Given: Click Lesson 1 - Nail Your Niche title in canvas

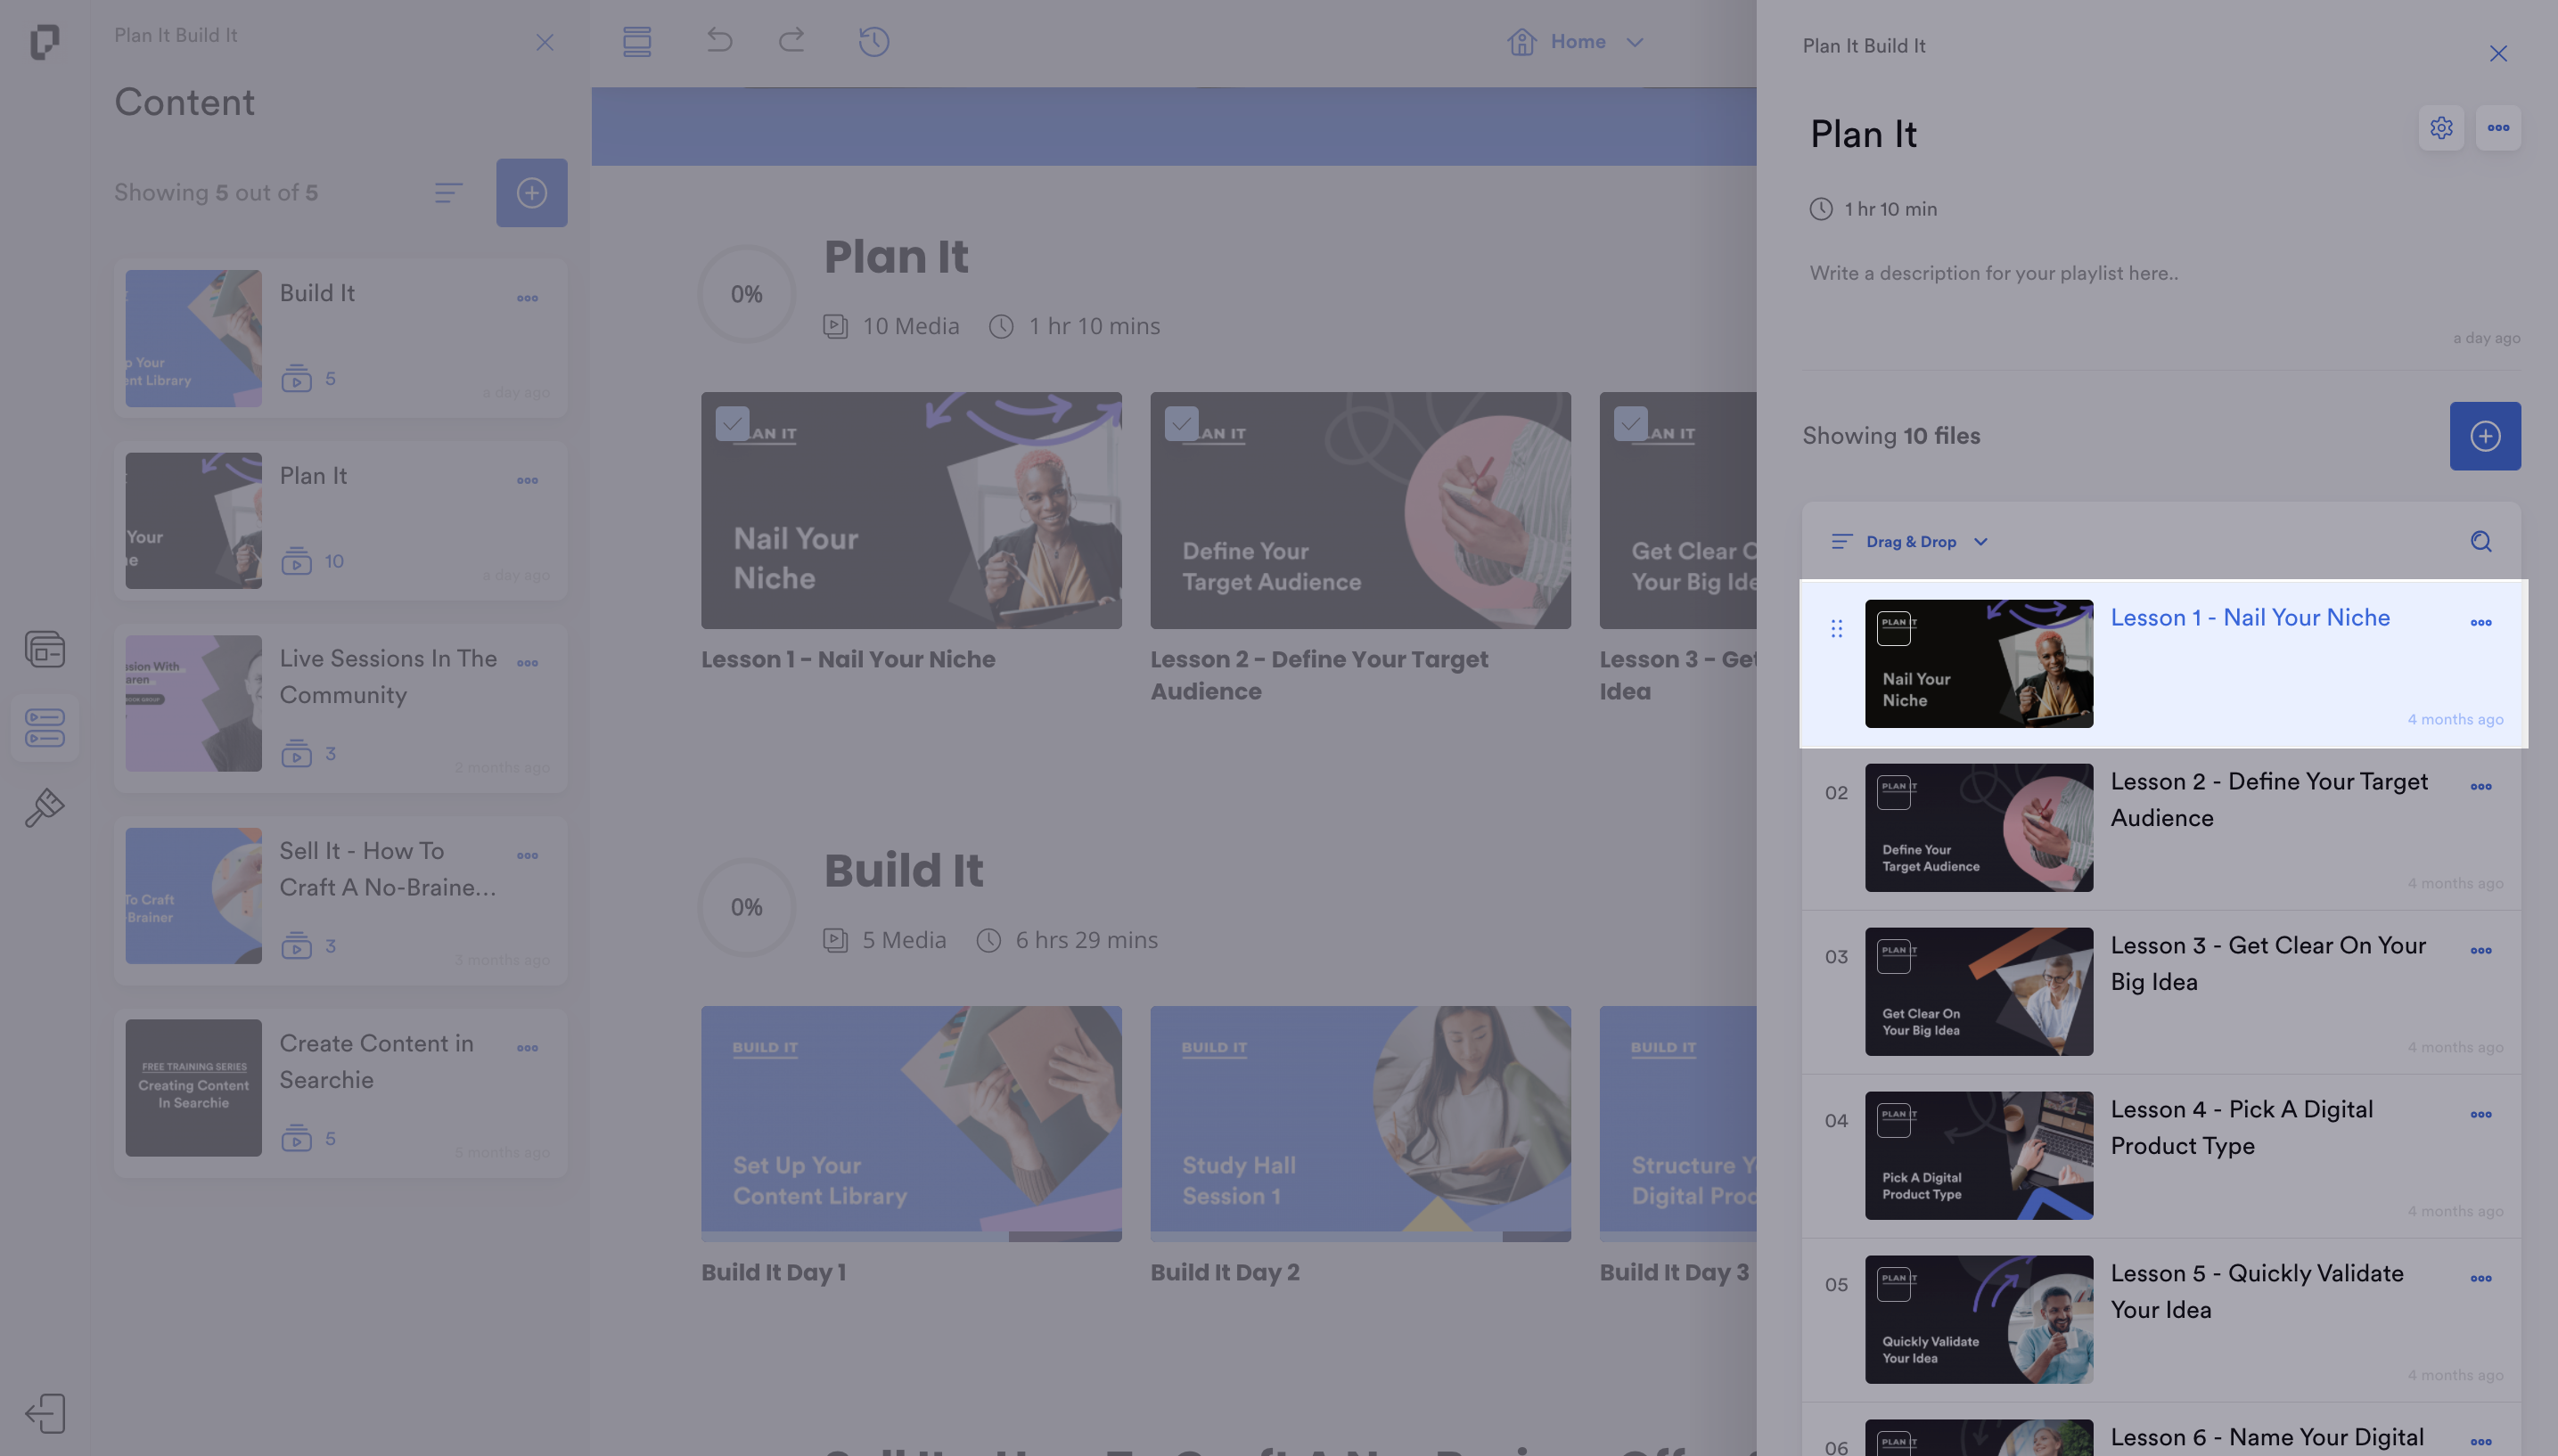Looking at the screenshot, I should point(848,660).
